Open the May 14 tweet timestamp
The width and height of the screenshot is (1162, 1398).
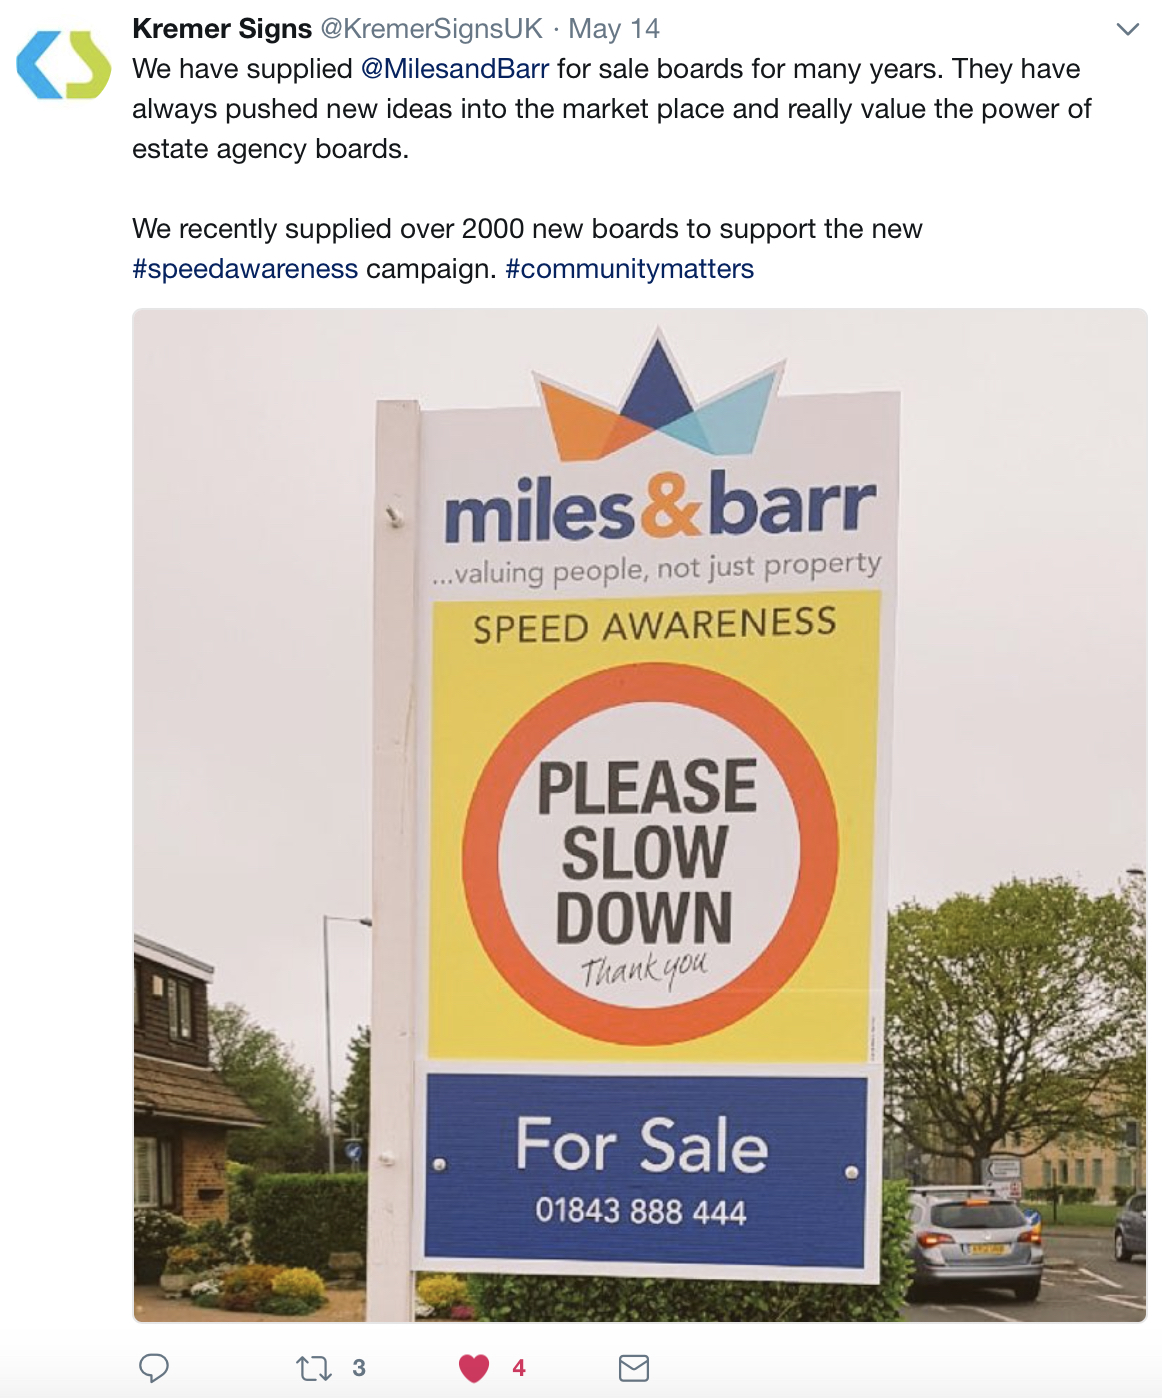(614, 28)
